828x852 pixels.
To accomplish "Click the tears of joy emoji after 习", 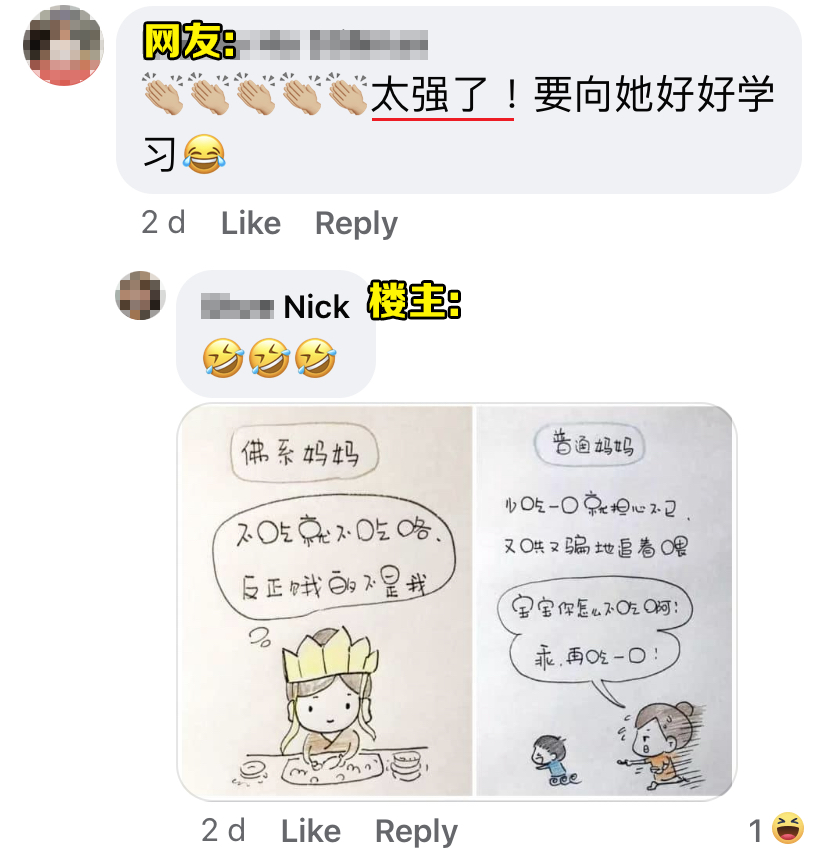I will (x=204, y=154).
